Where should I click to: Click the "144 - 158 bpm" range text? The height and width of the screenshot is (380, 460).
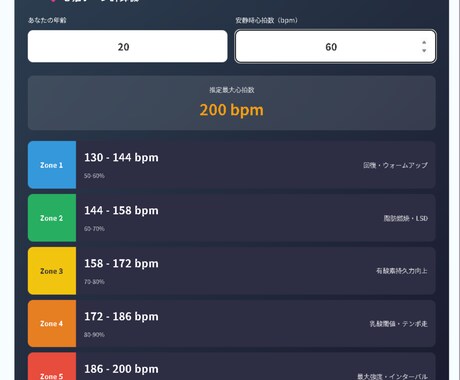tap(121, 210)
